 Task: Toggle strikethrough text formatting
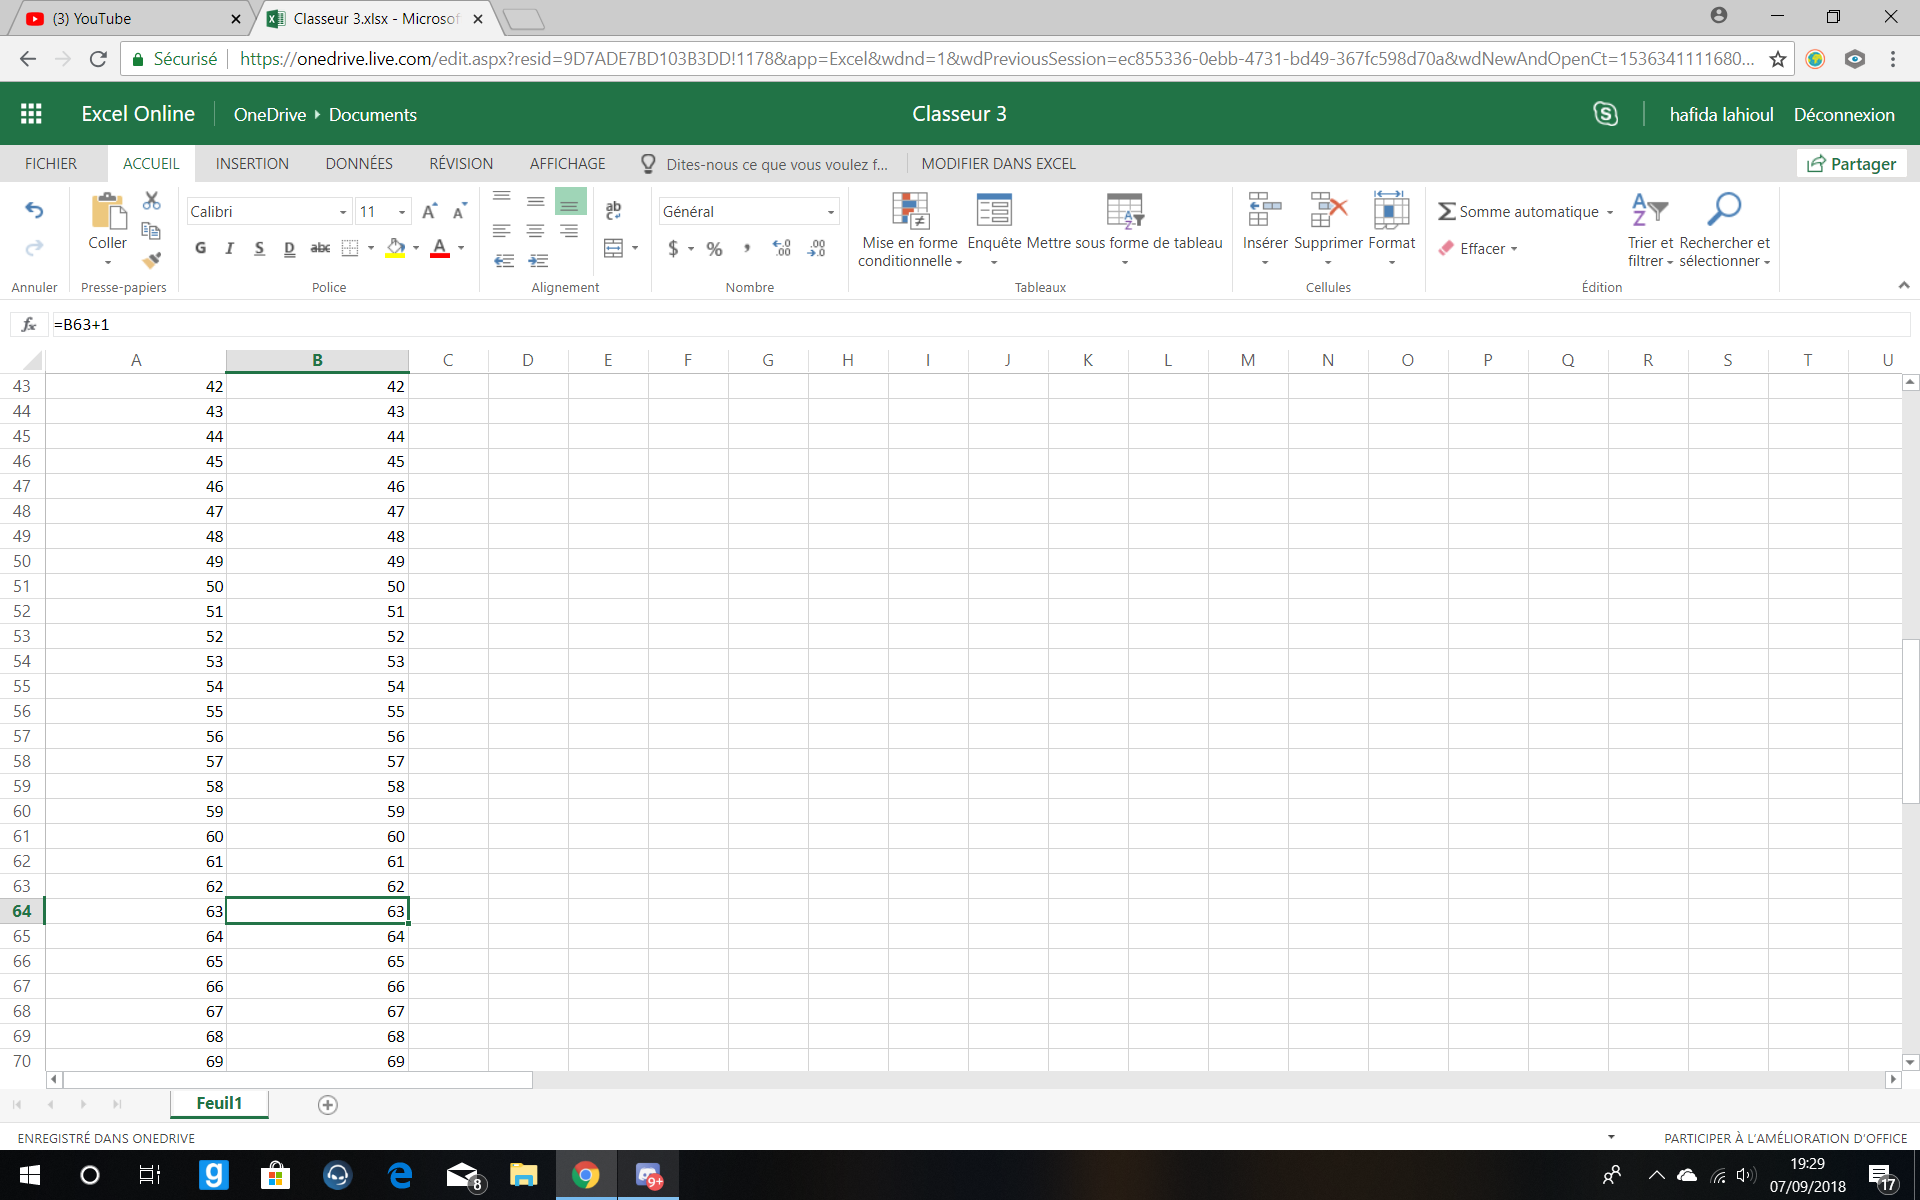click(x=320, y=248)
